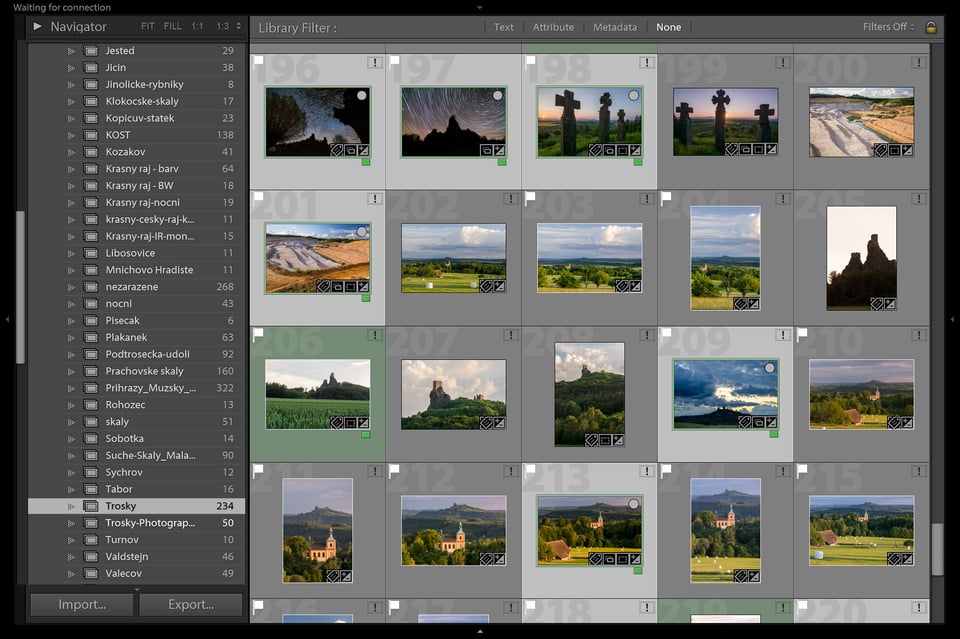Click the keyword tag badge on photo 198
The width and height of the screenshot is (960, 639).
(595, 150)
